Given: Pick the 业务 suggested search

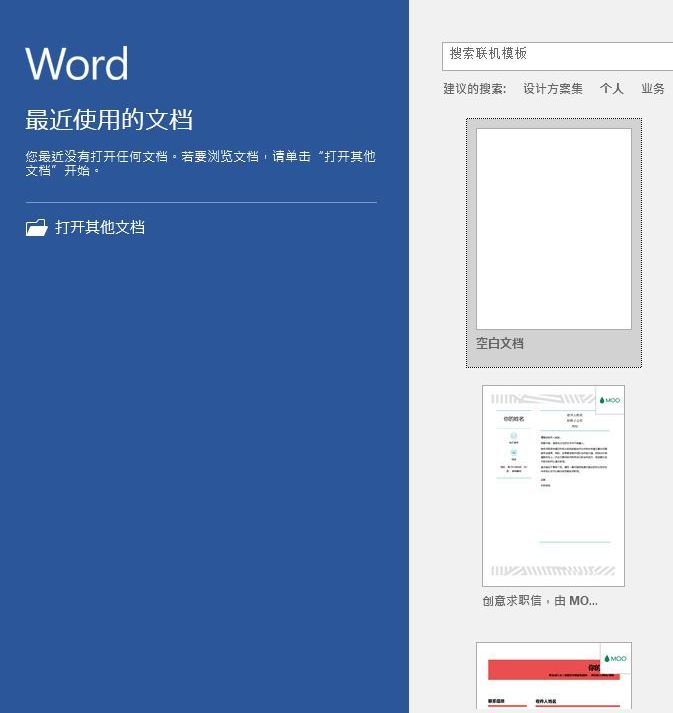Looking at the screenshot, I should coord(652,89).
